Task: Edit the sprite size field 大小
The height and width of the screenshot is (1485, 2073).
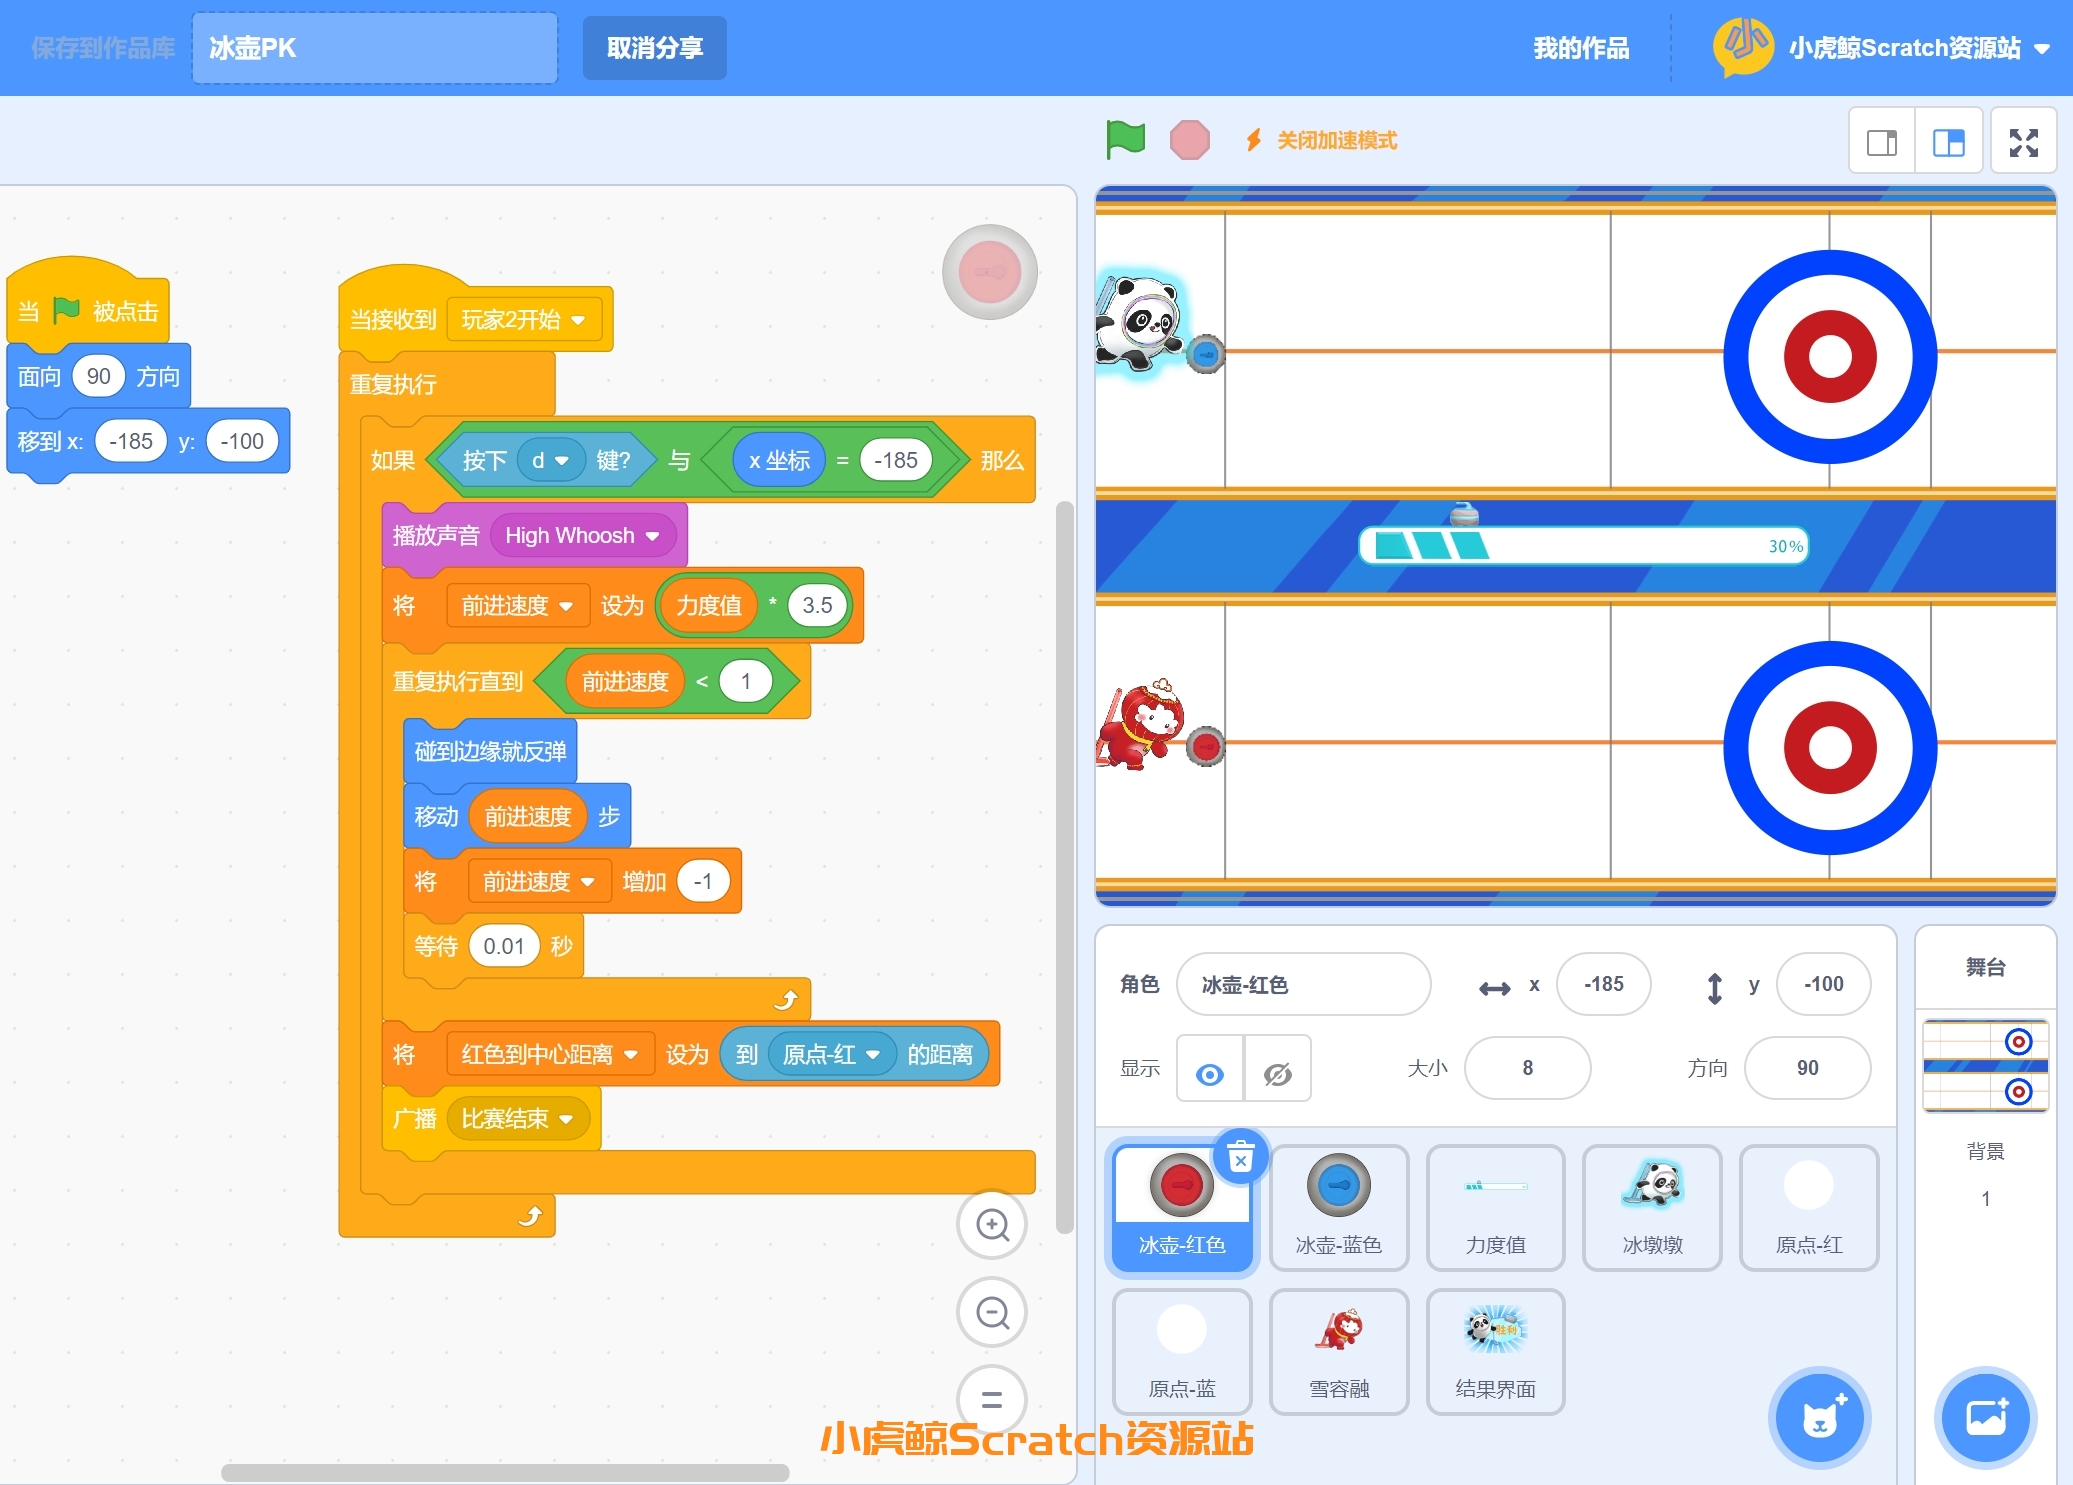Action: click(x=1527, y=1068)
